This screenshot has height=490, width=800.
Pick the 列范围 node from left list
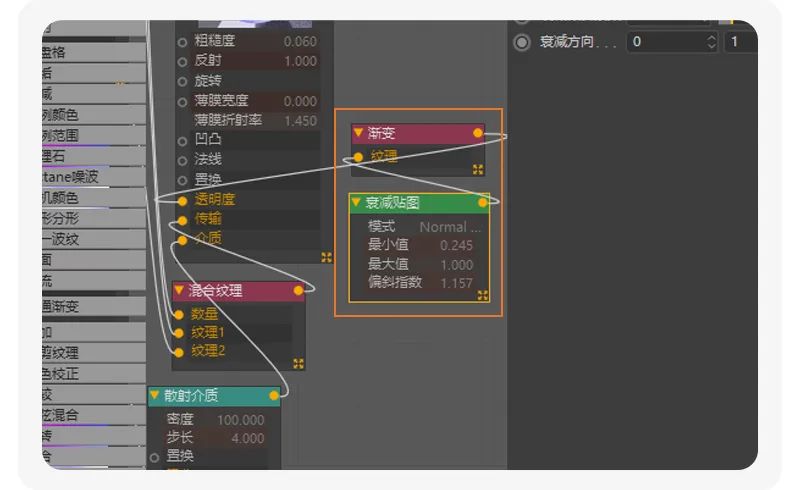click(94, 136)
